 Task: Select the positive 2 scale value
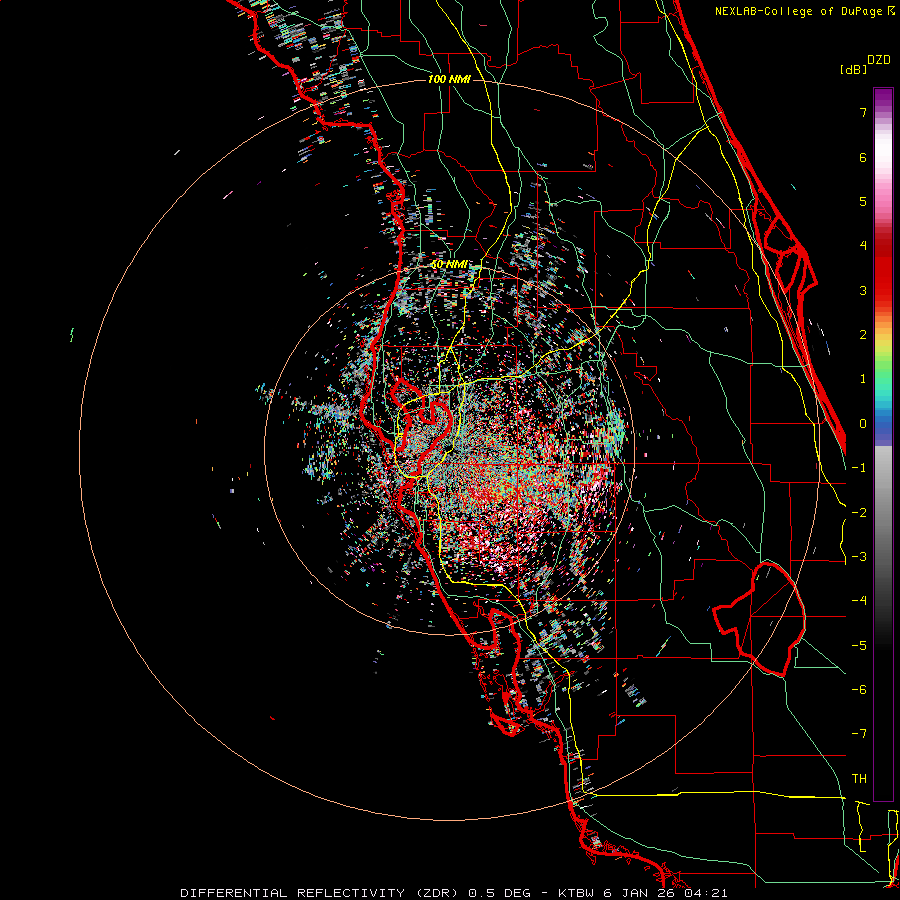(x=863, y=335)
